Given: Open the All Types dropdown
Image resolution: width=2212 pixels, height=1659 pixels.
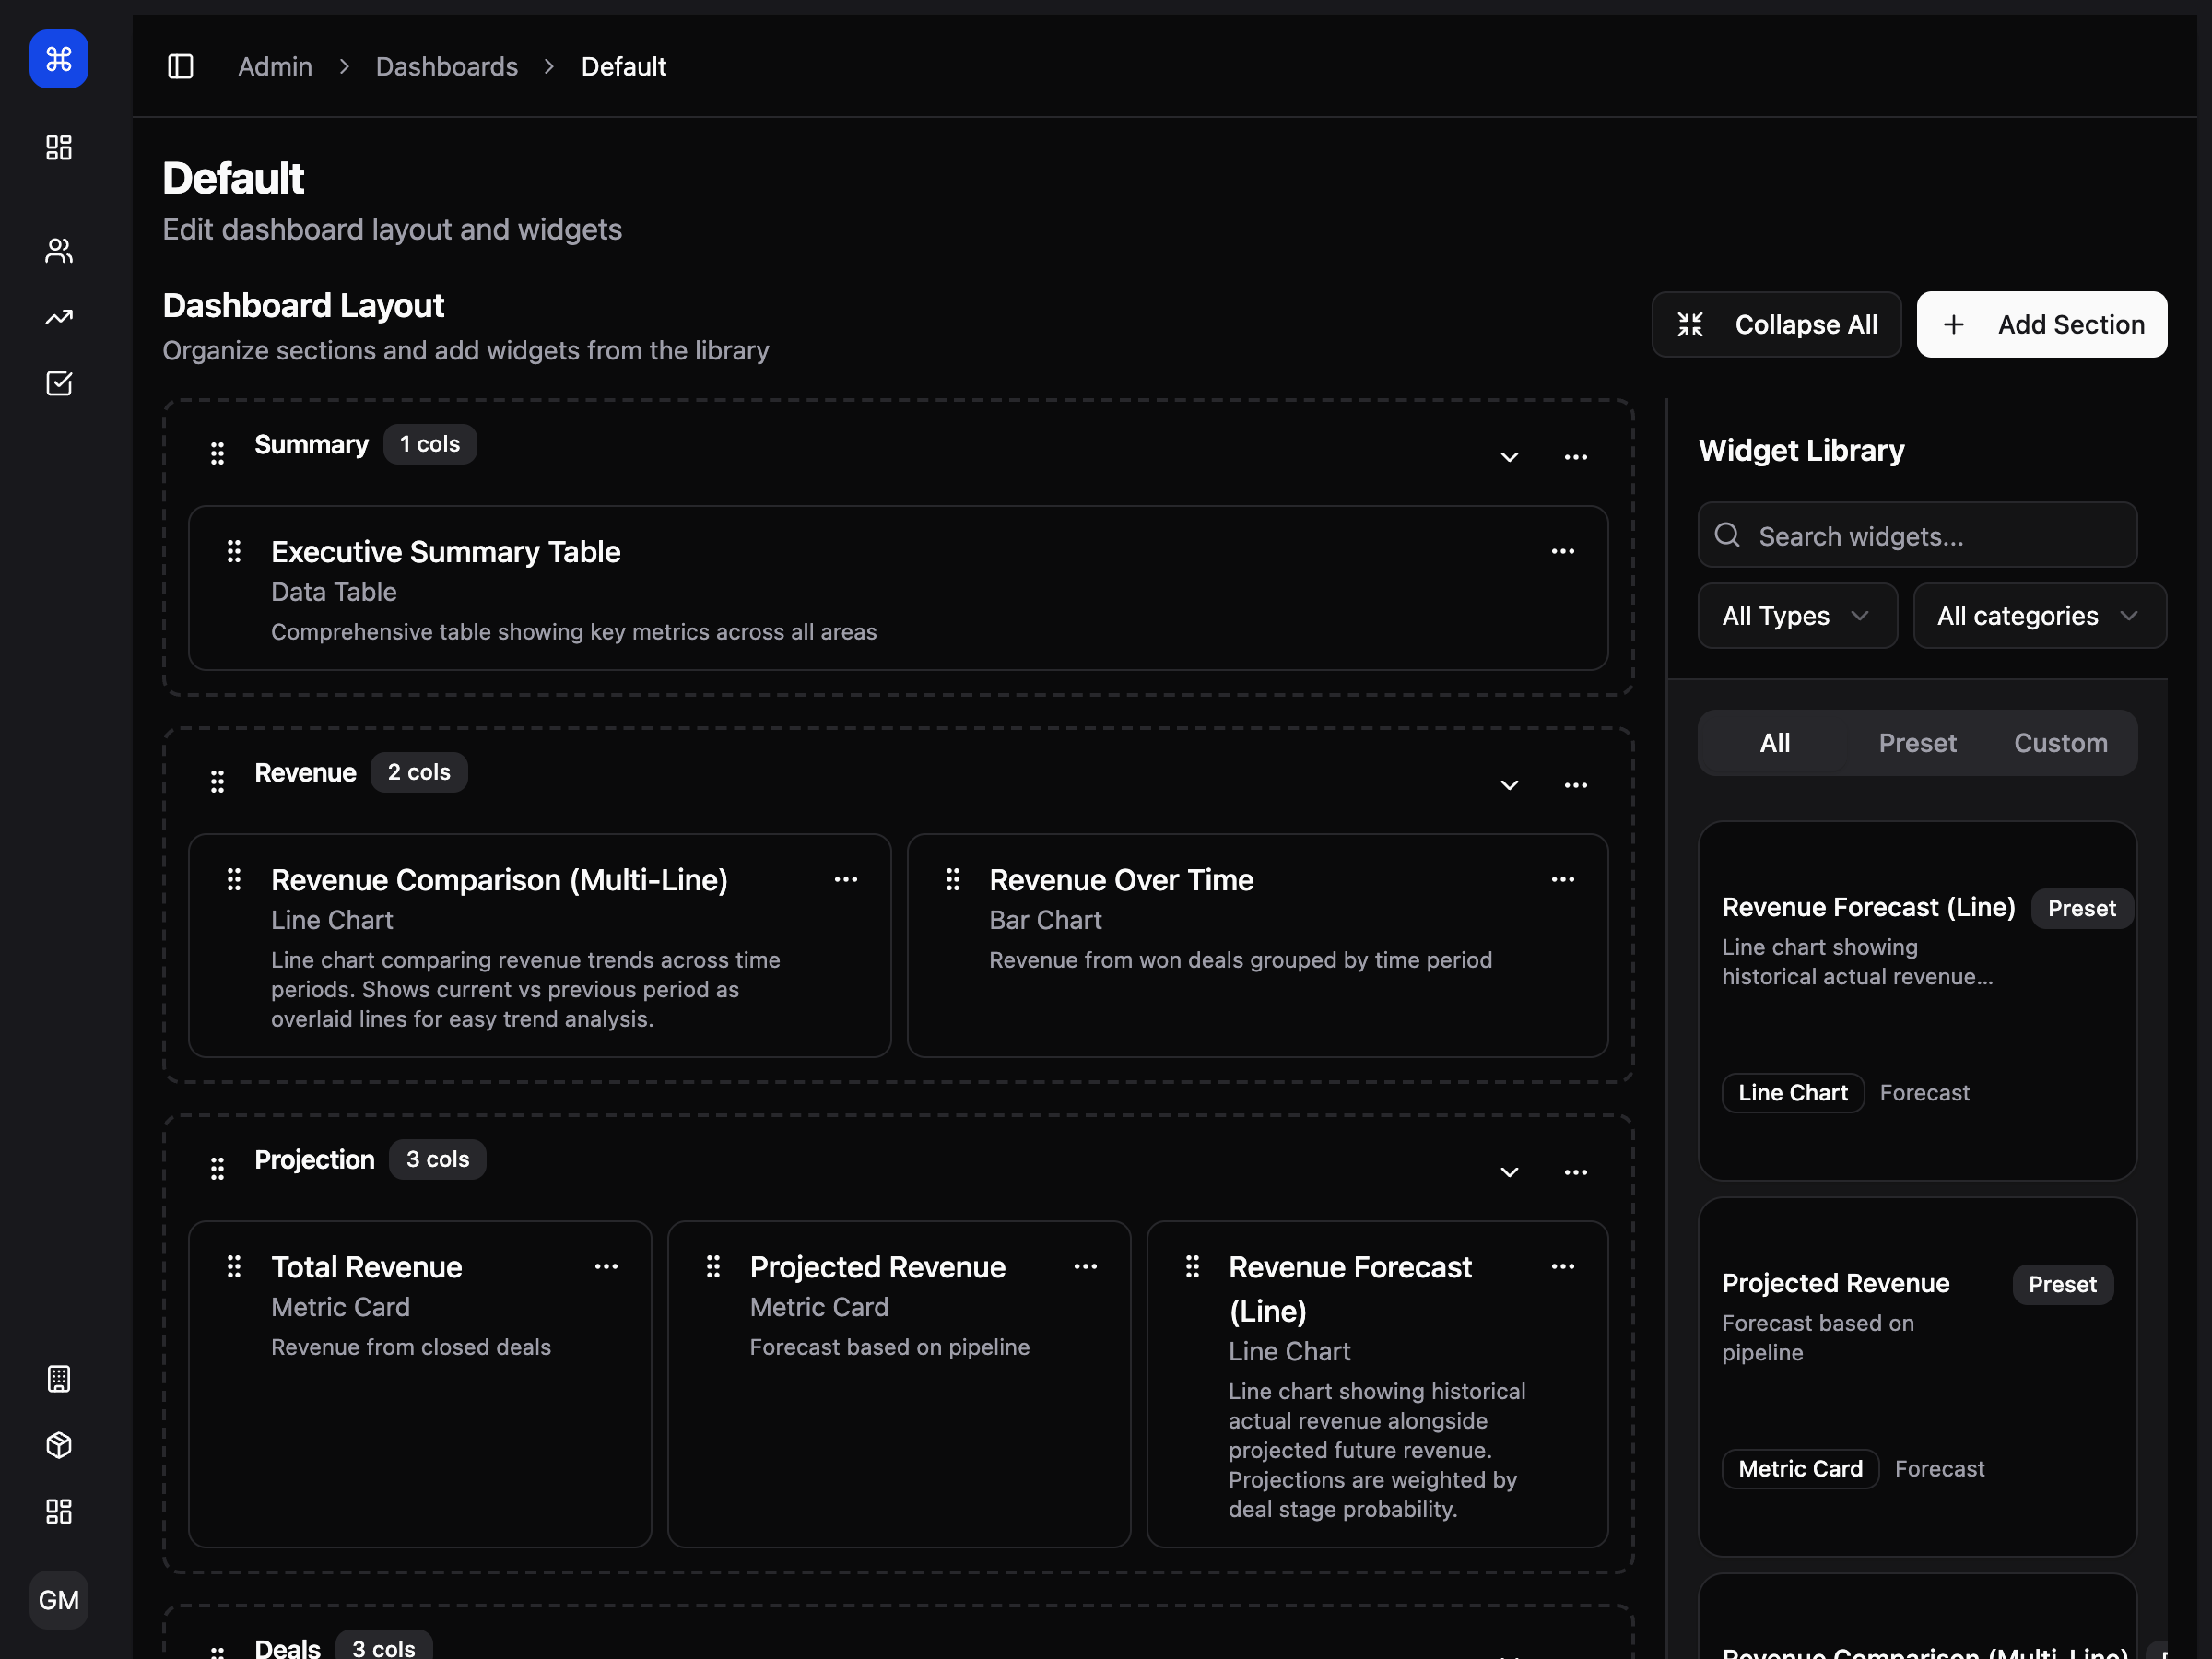Looking at the screenshot, I should [1797, 615].
